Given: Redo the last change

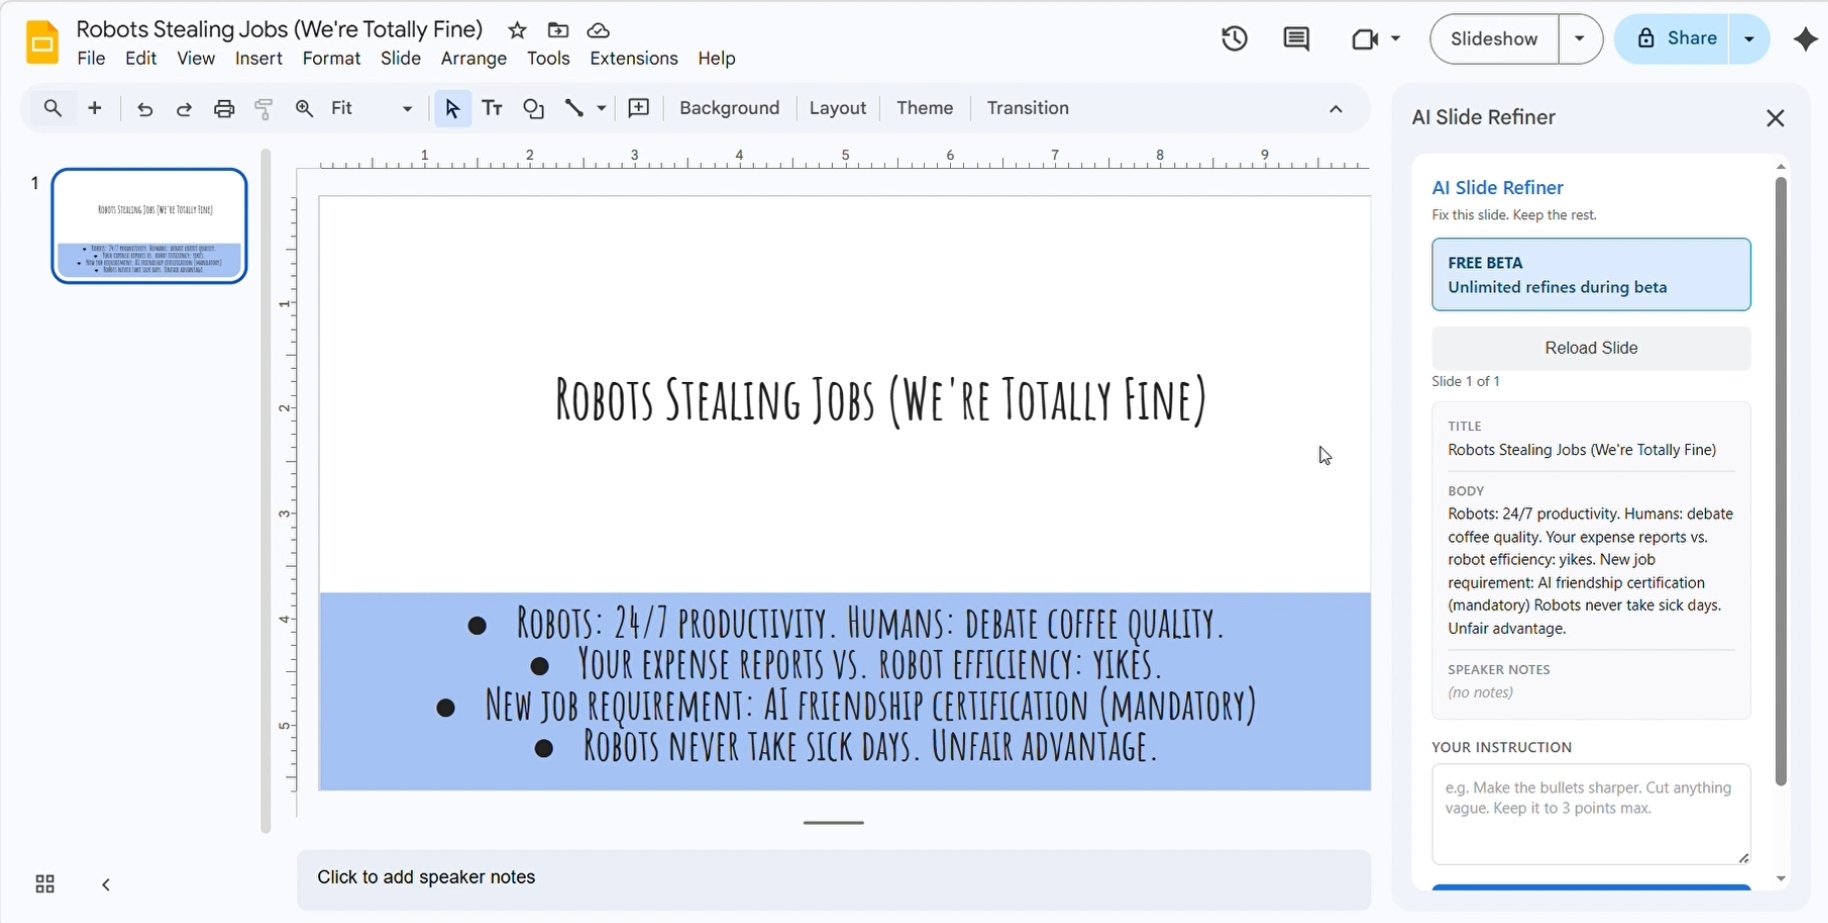Looking at the screenshot, I should [x=183, y=108].
